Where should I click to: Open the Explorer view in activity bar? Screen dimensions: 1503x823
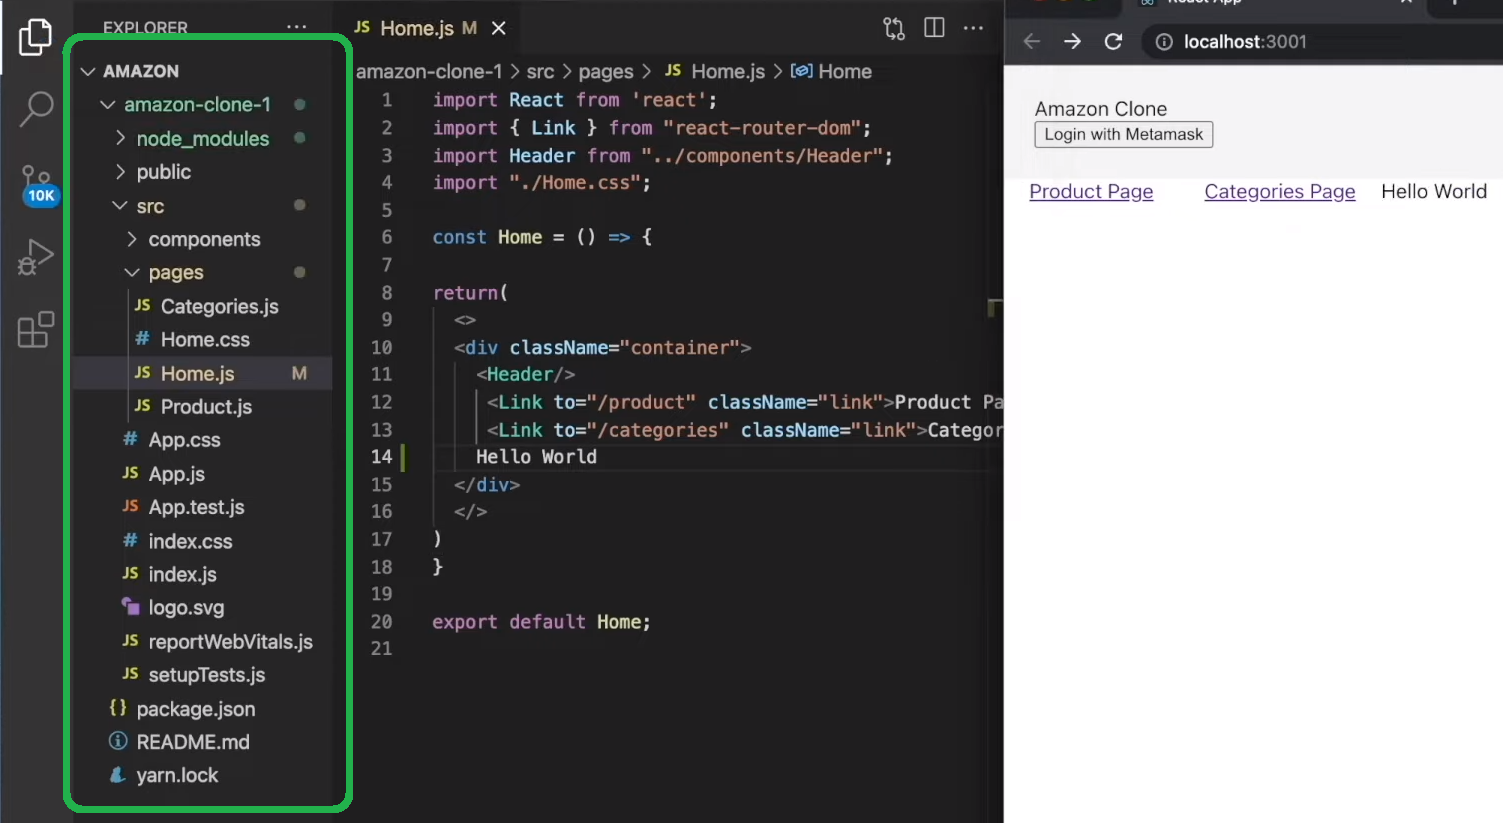(x=35, y=38)
